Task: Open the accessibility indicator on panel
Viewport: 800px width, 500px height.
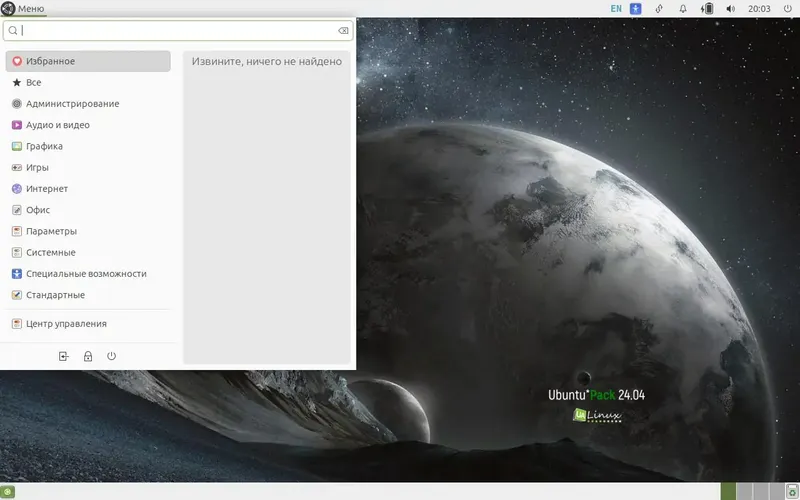Action: pos(636,9)
